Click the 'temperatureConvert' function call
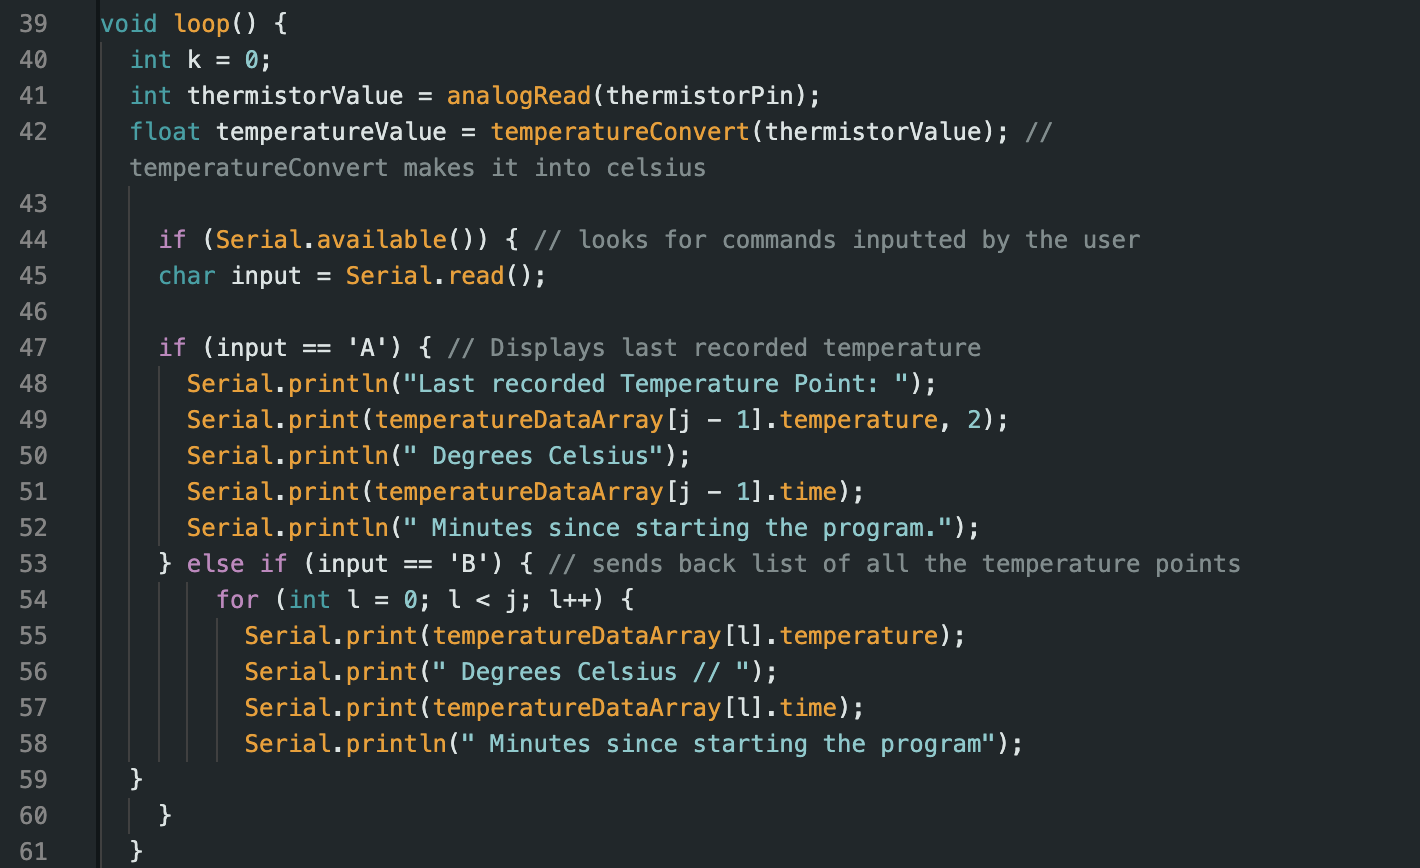The width and height of the screenshot is (1420, 868). tap(620, 132)
